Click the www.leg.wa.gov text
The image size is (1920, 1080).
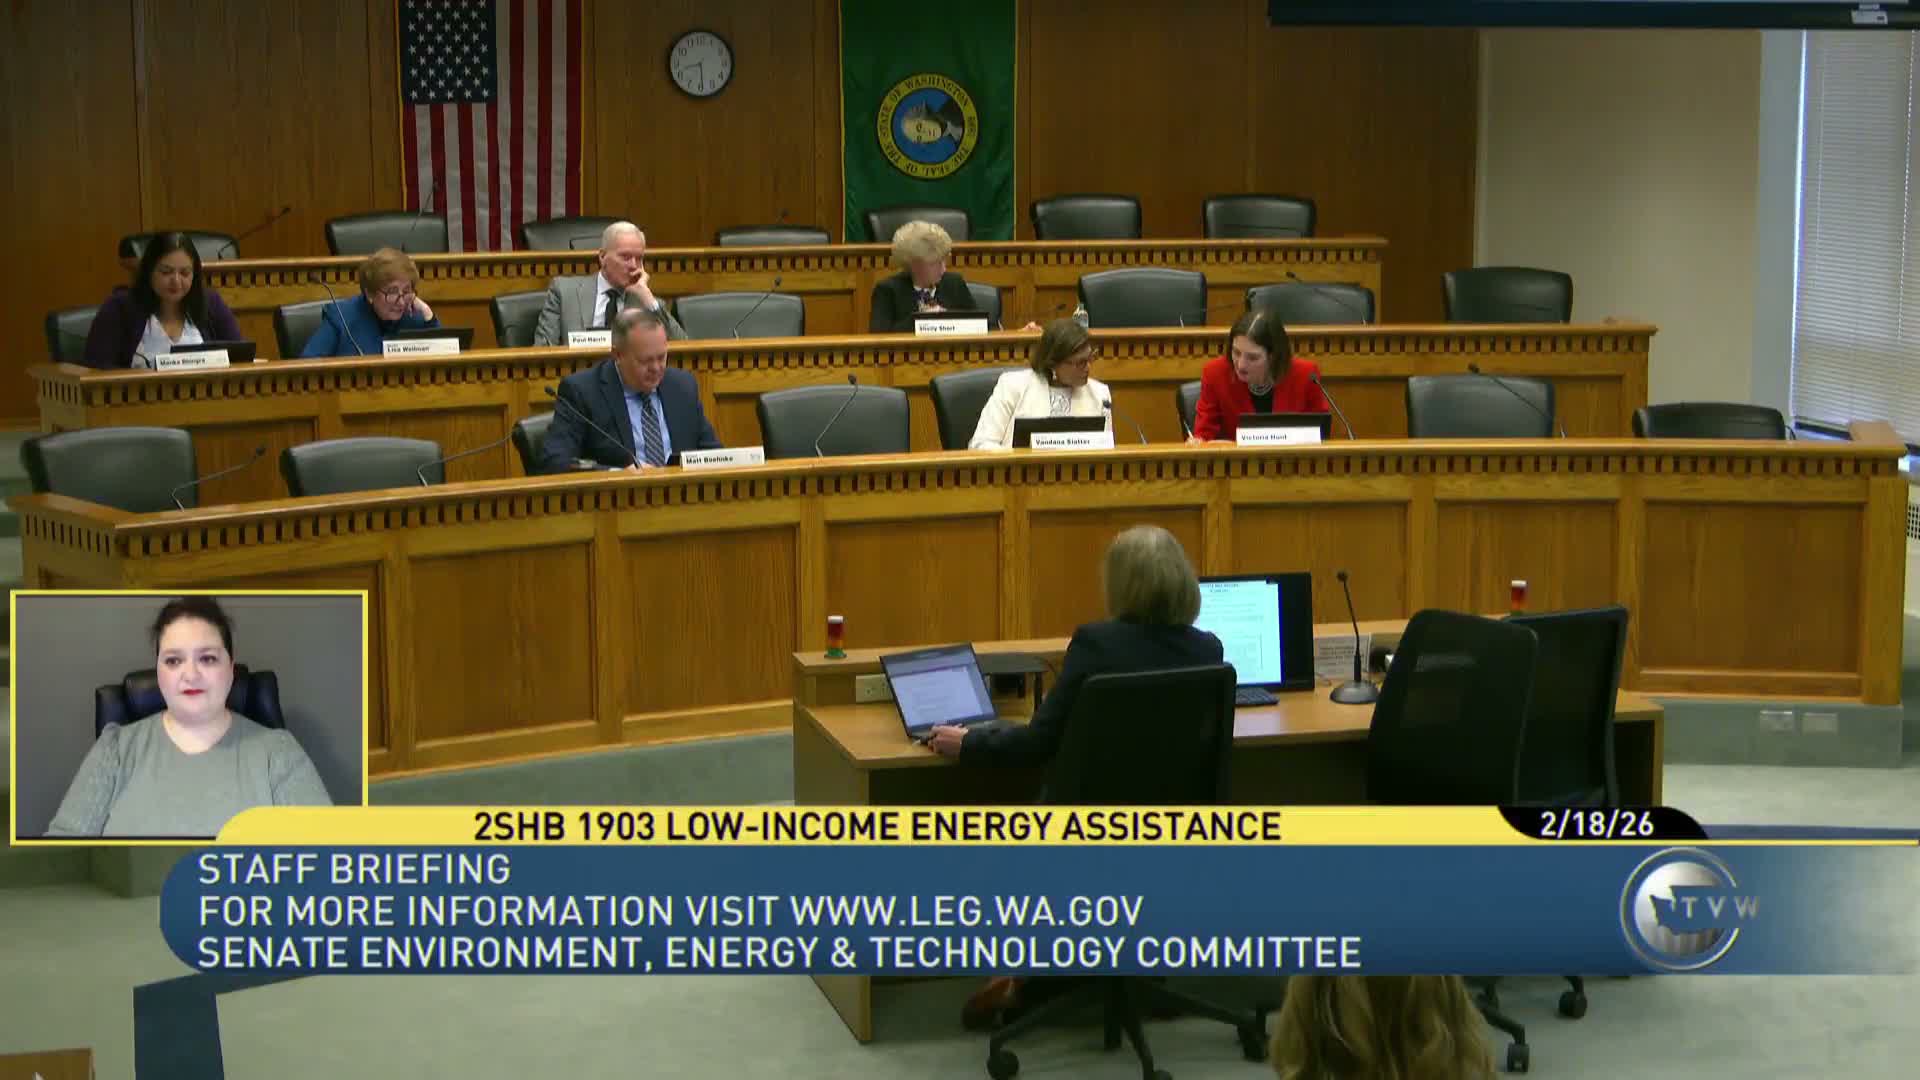[x=966, y=911]
